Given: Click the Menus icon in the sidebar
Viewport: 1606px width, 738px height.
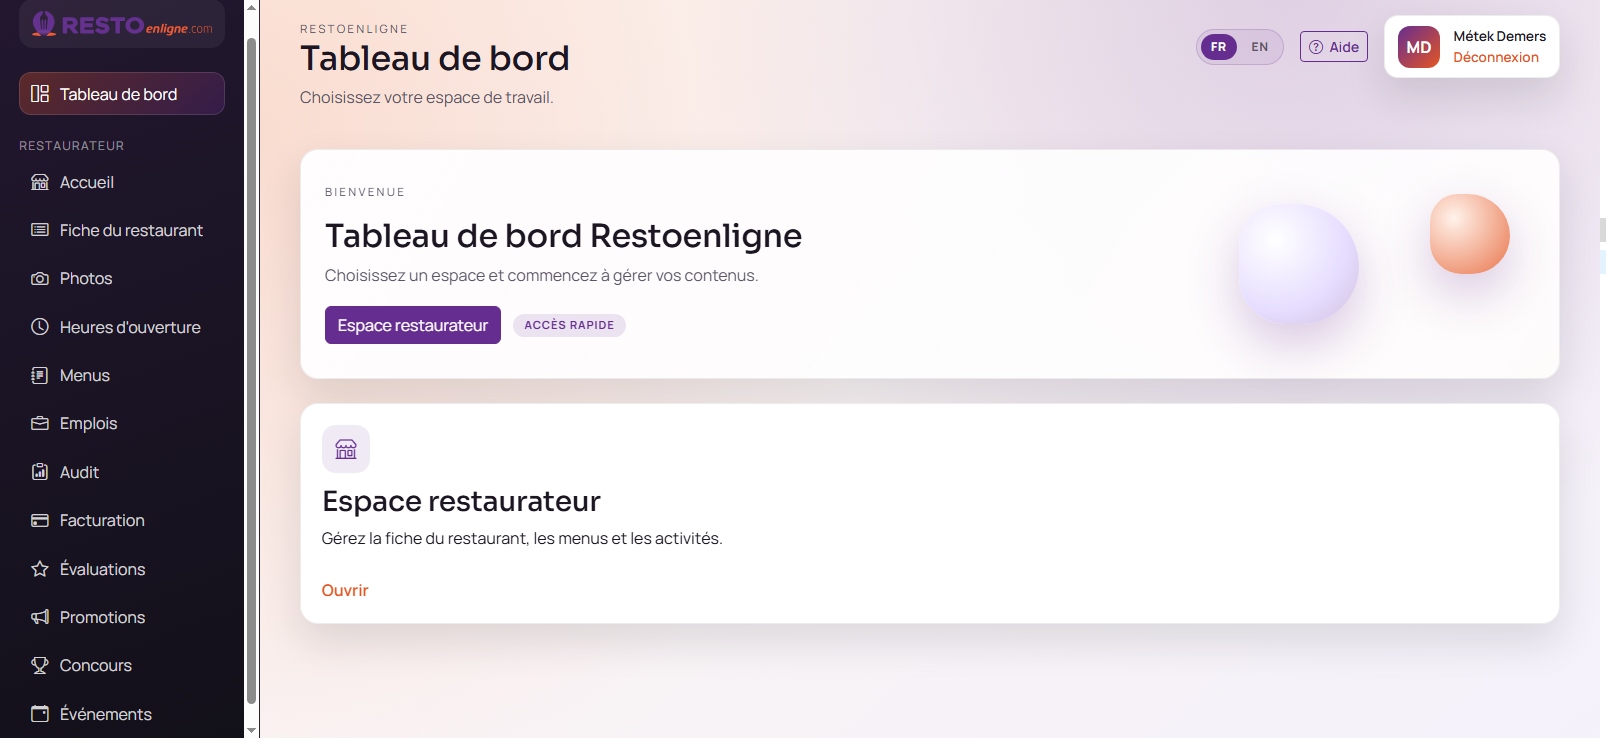Looking at the screenshot, I should 39,375.
